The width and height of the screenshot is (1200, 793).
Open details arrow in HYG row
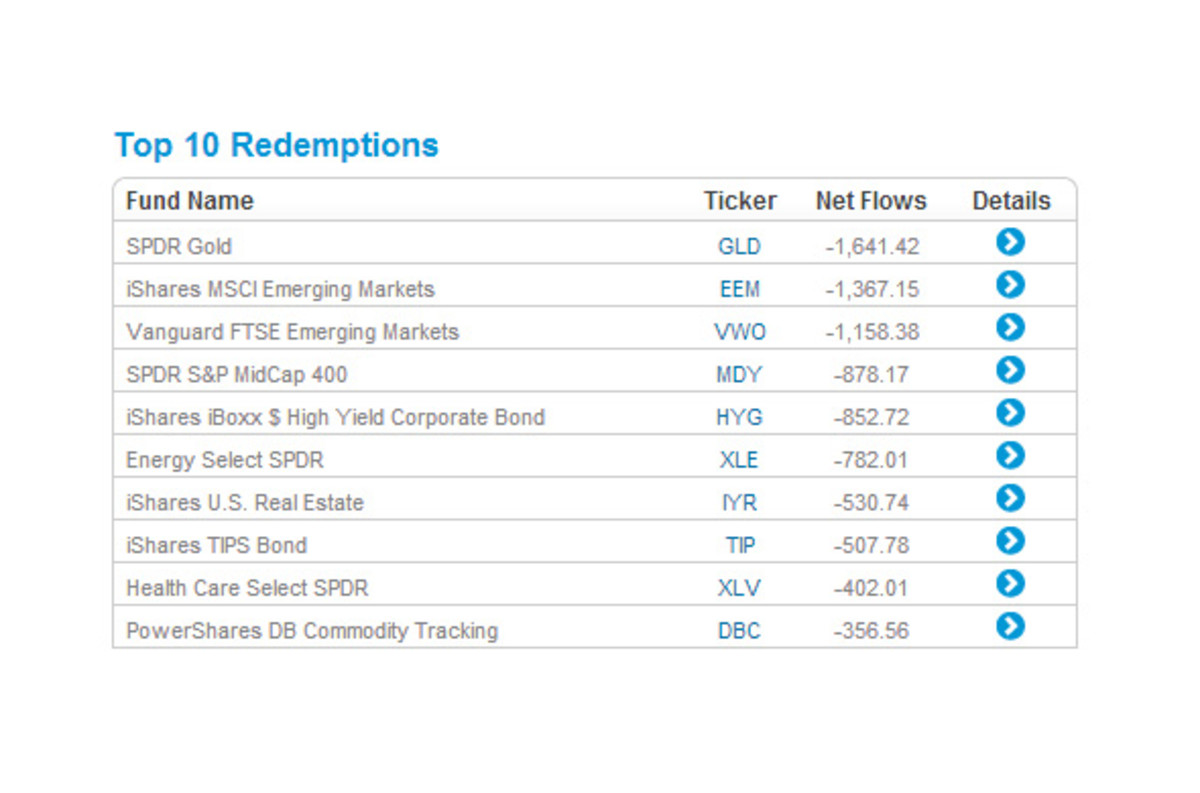click(1010, 412)
